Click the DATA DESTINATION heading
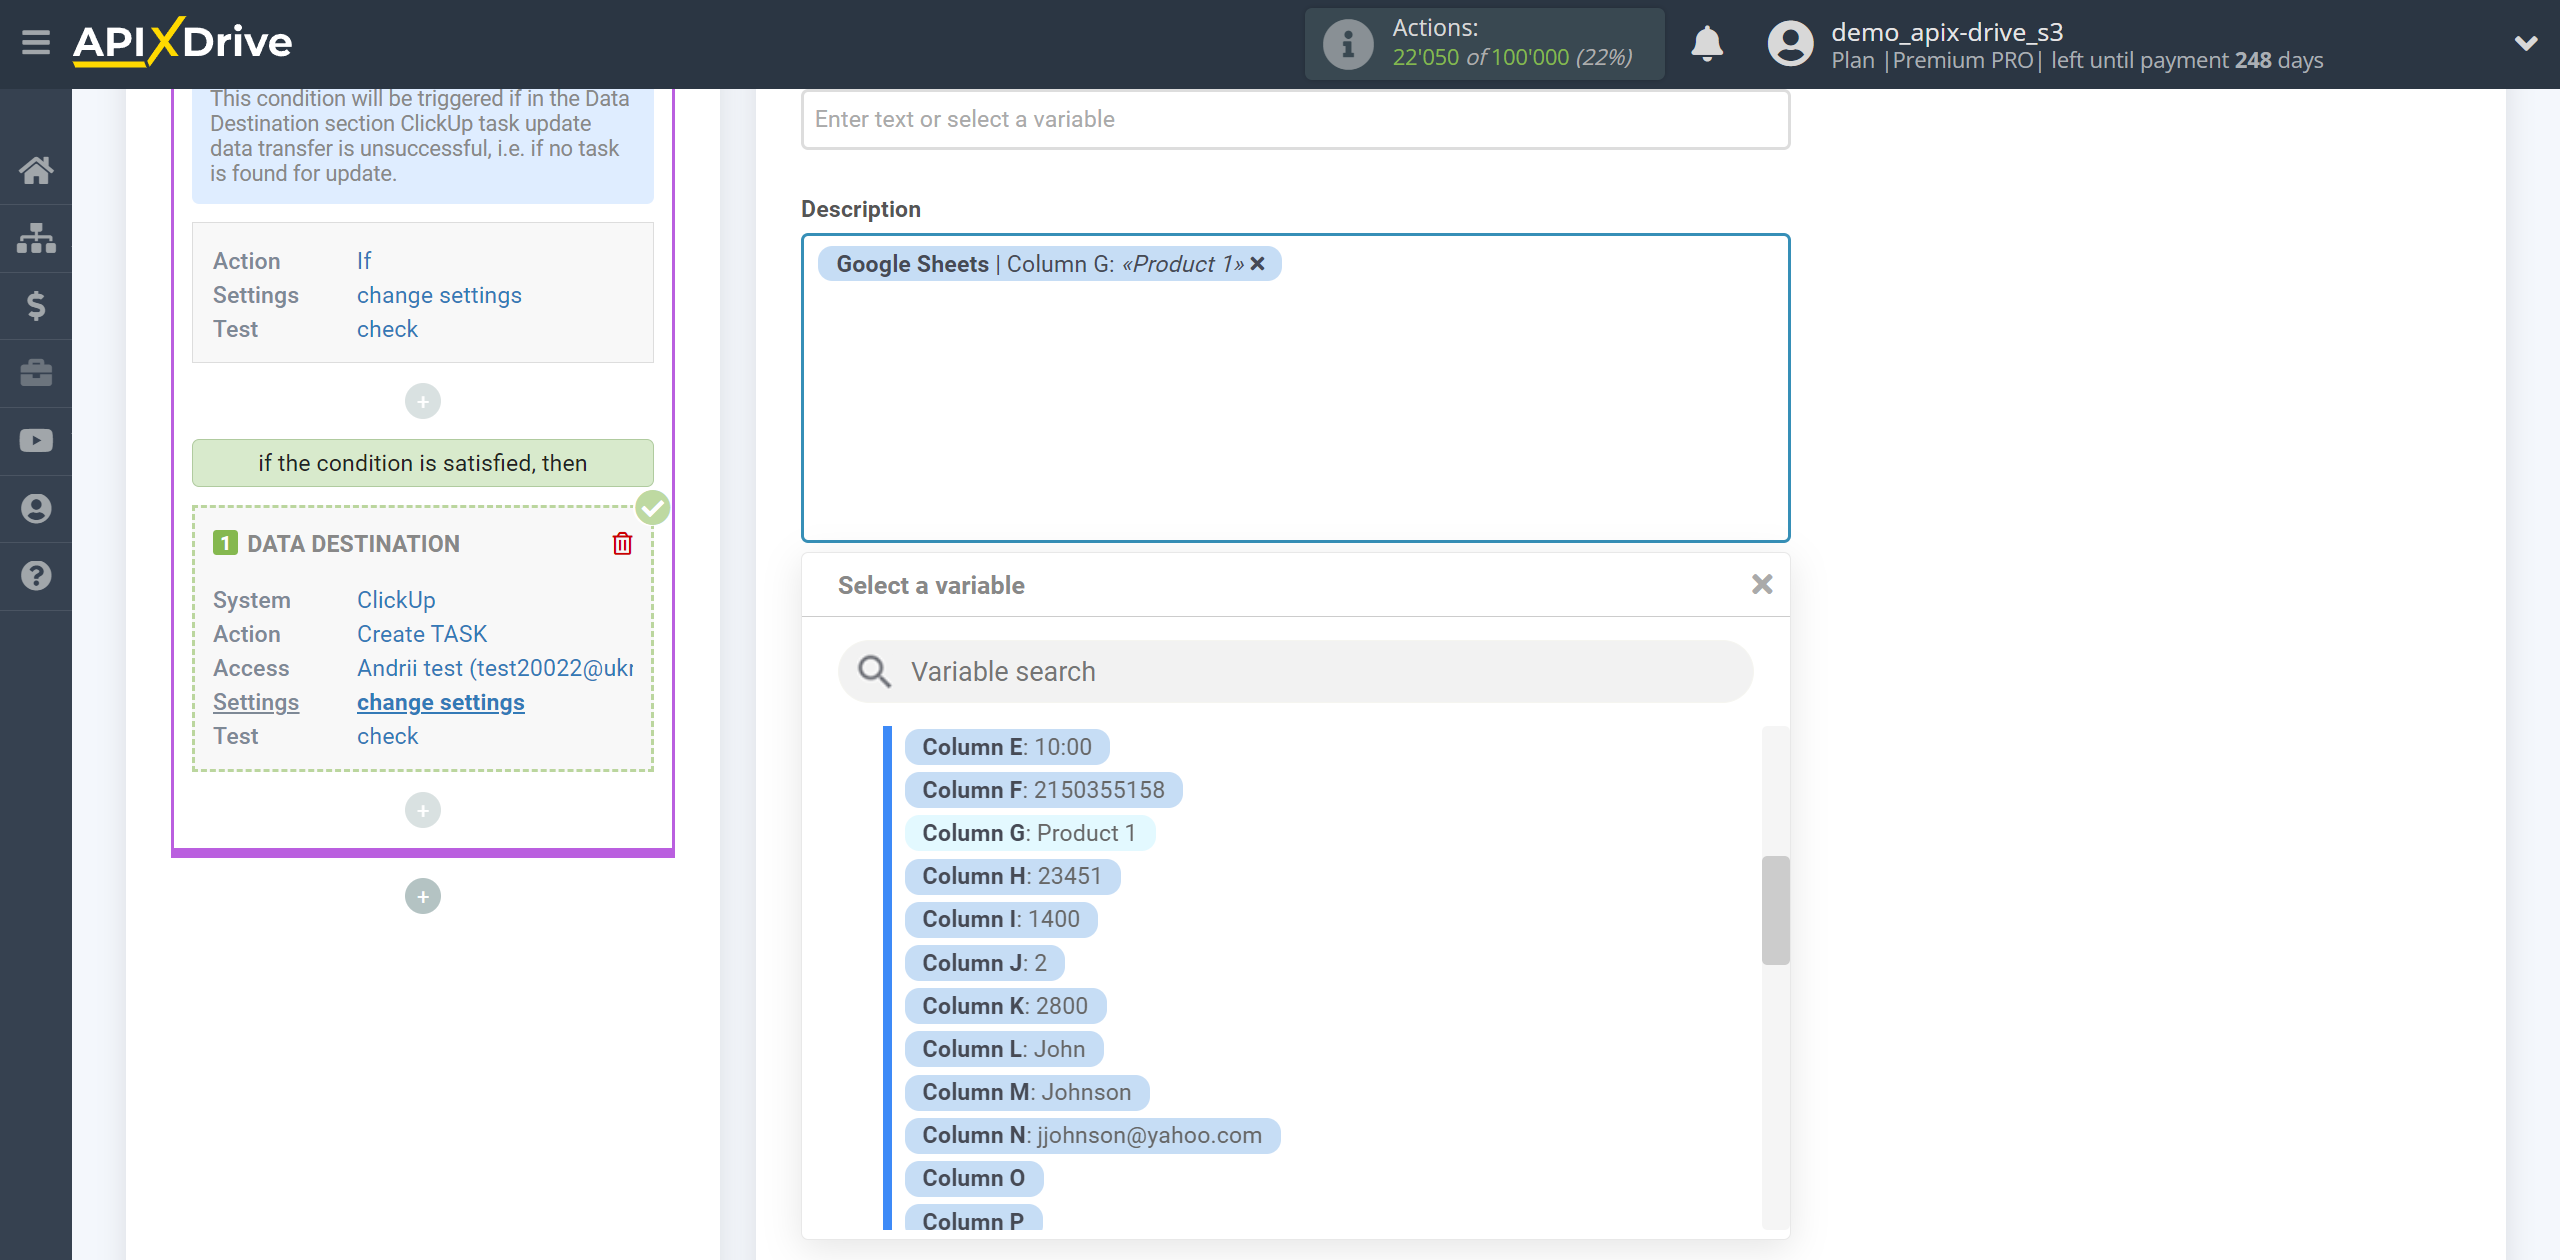 (x=353, y=544)
